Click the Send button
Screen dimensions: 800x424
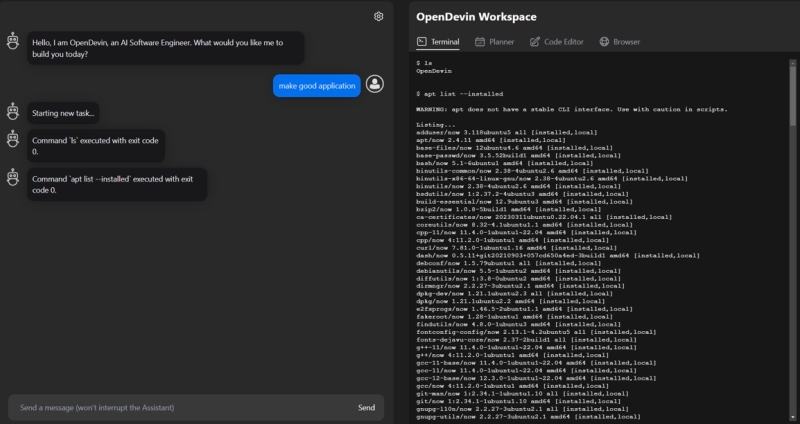click(x=366, y=408)
